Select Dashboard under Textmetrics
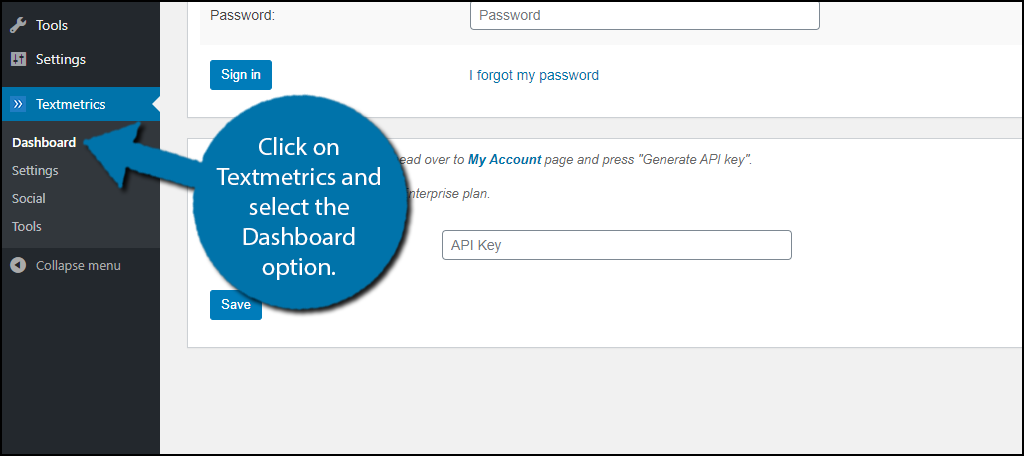The height and width of the screenshot is (456, 1024). 44,142
